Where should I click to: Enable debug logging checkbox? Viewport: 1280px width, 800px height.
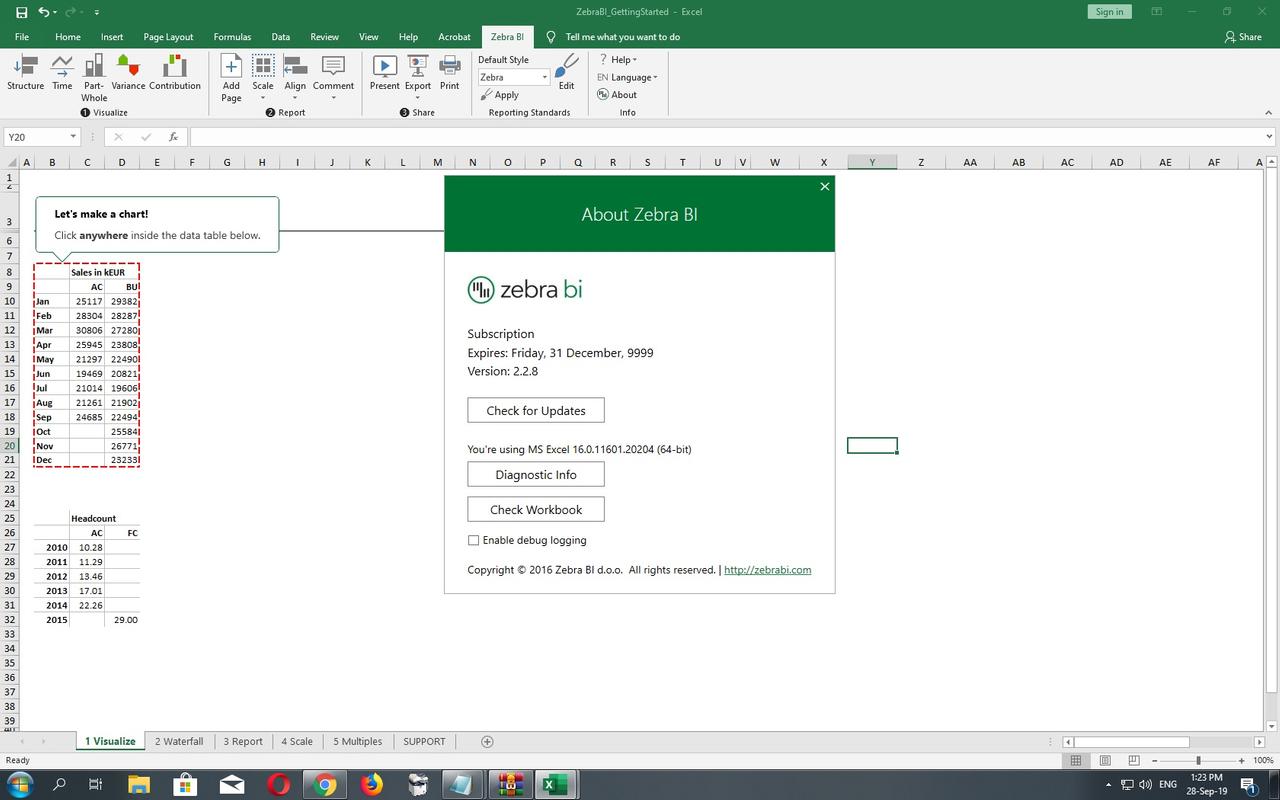(x=473, y=540)
